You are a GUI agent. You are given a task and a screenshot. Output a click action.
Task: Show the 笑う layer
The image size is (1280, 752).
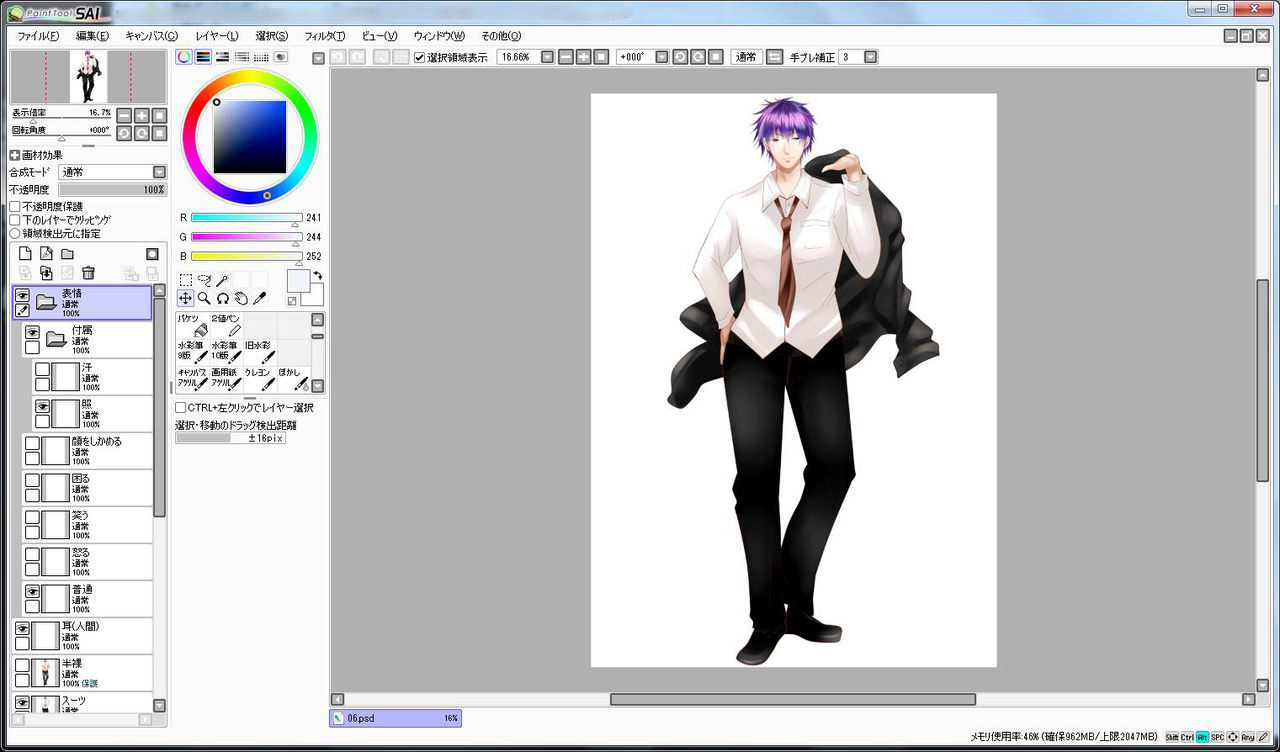[x=32, y=518]
